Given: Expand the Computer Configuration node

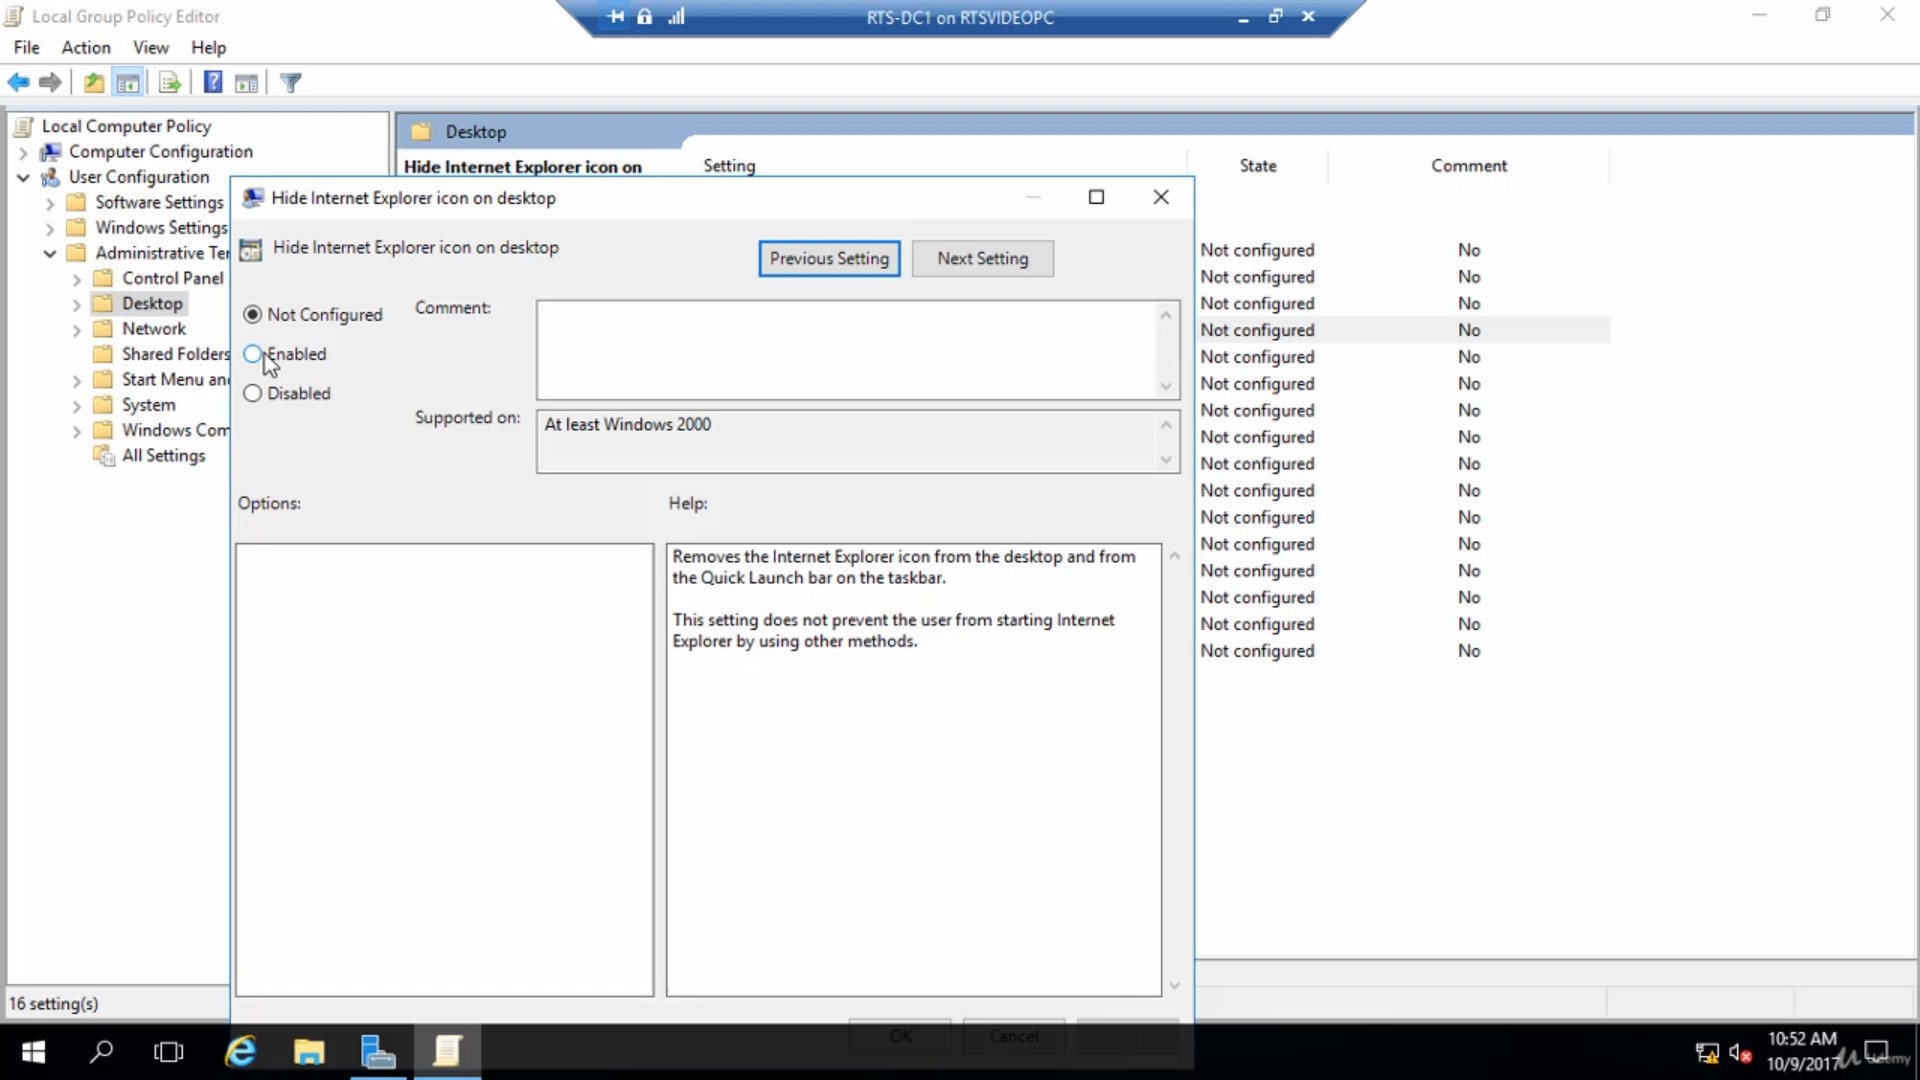Looking at the screenshot, I should (23, 152).
